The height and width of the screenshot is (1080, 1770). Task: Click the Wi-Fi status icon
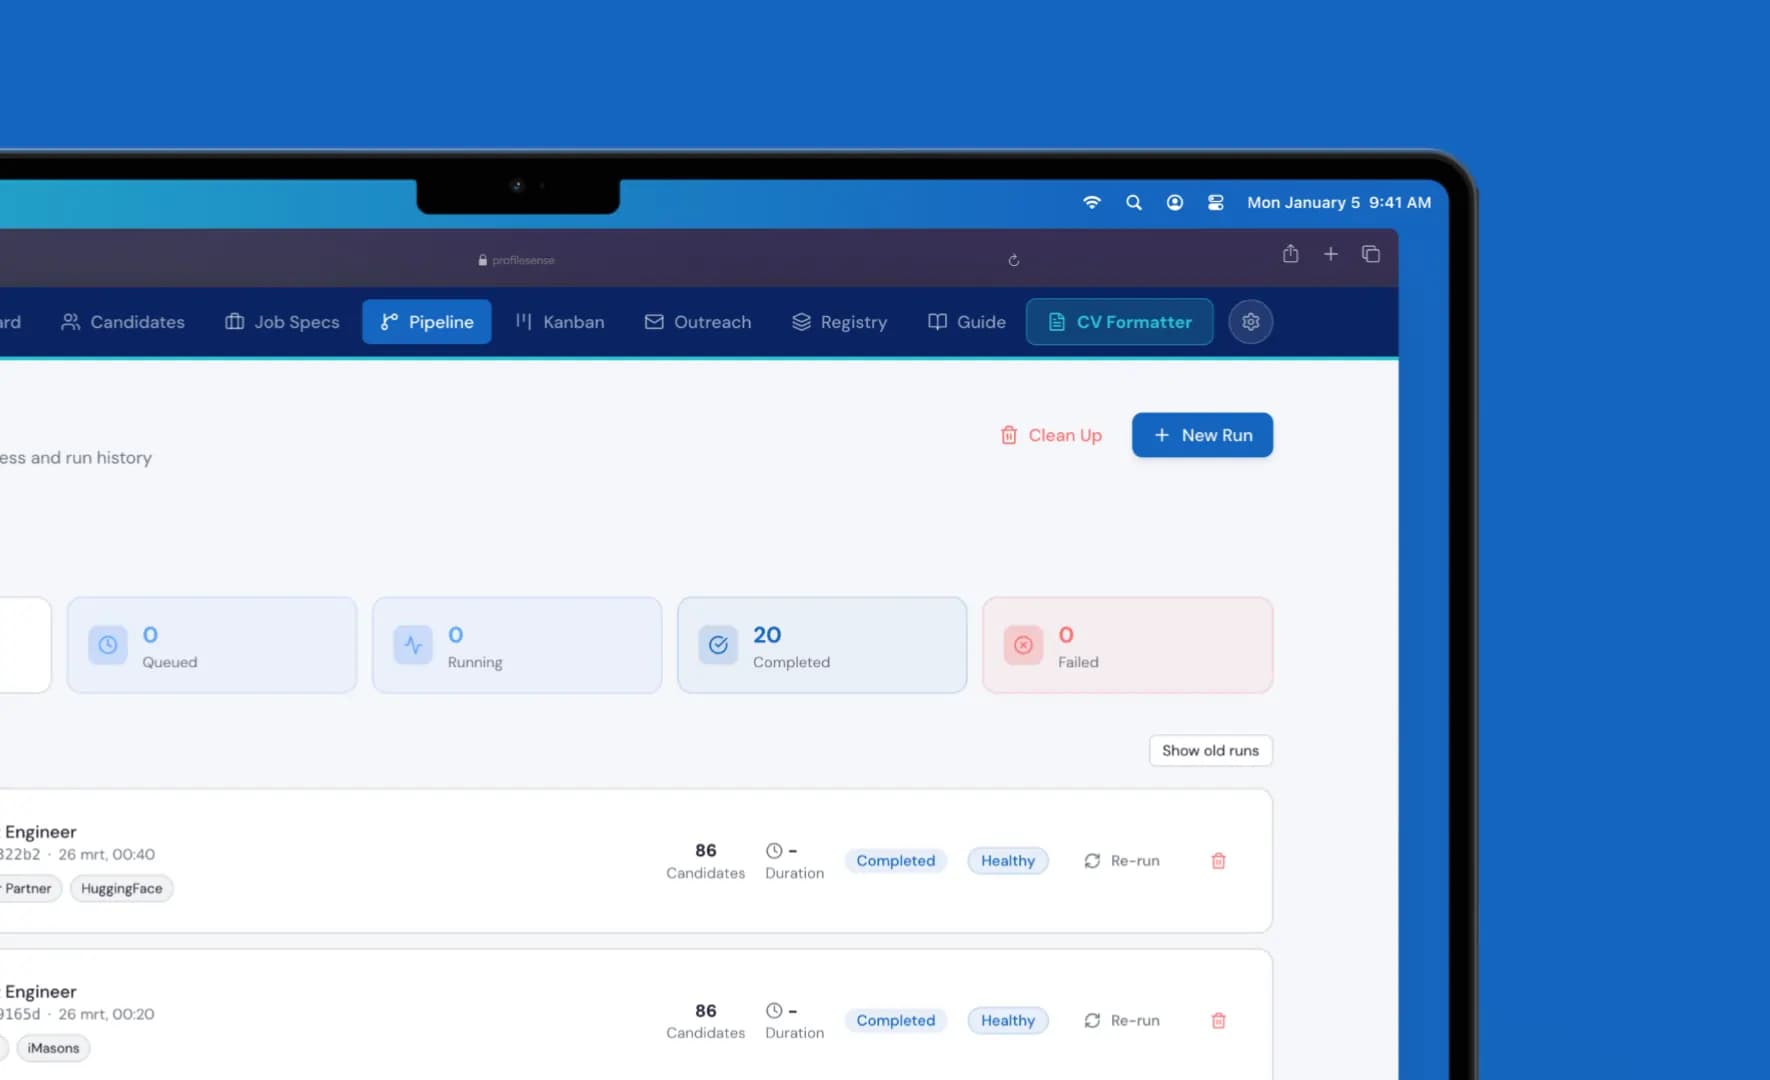1091,202
